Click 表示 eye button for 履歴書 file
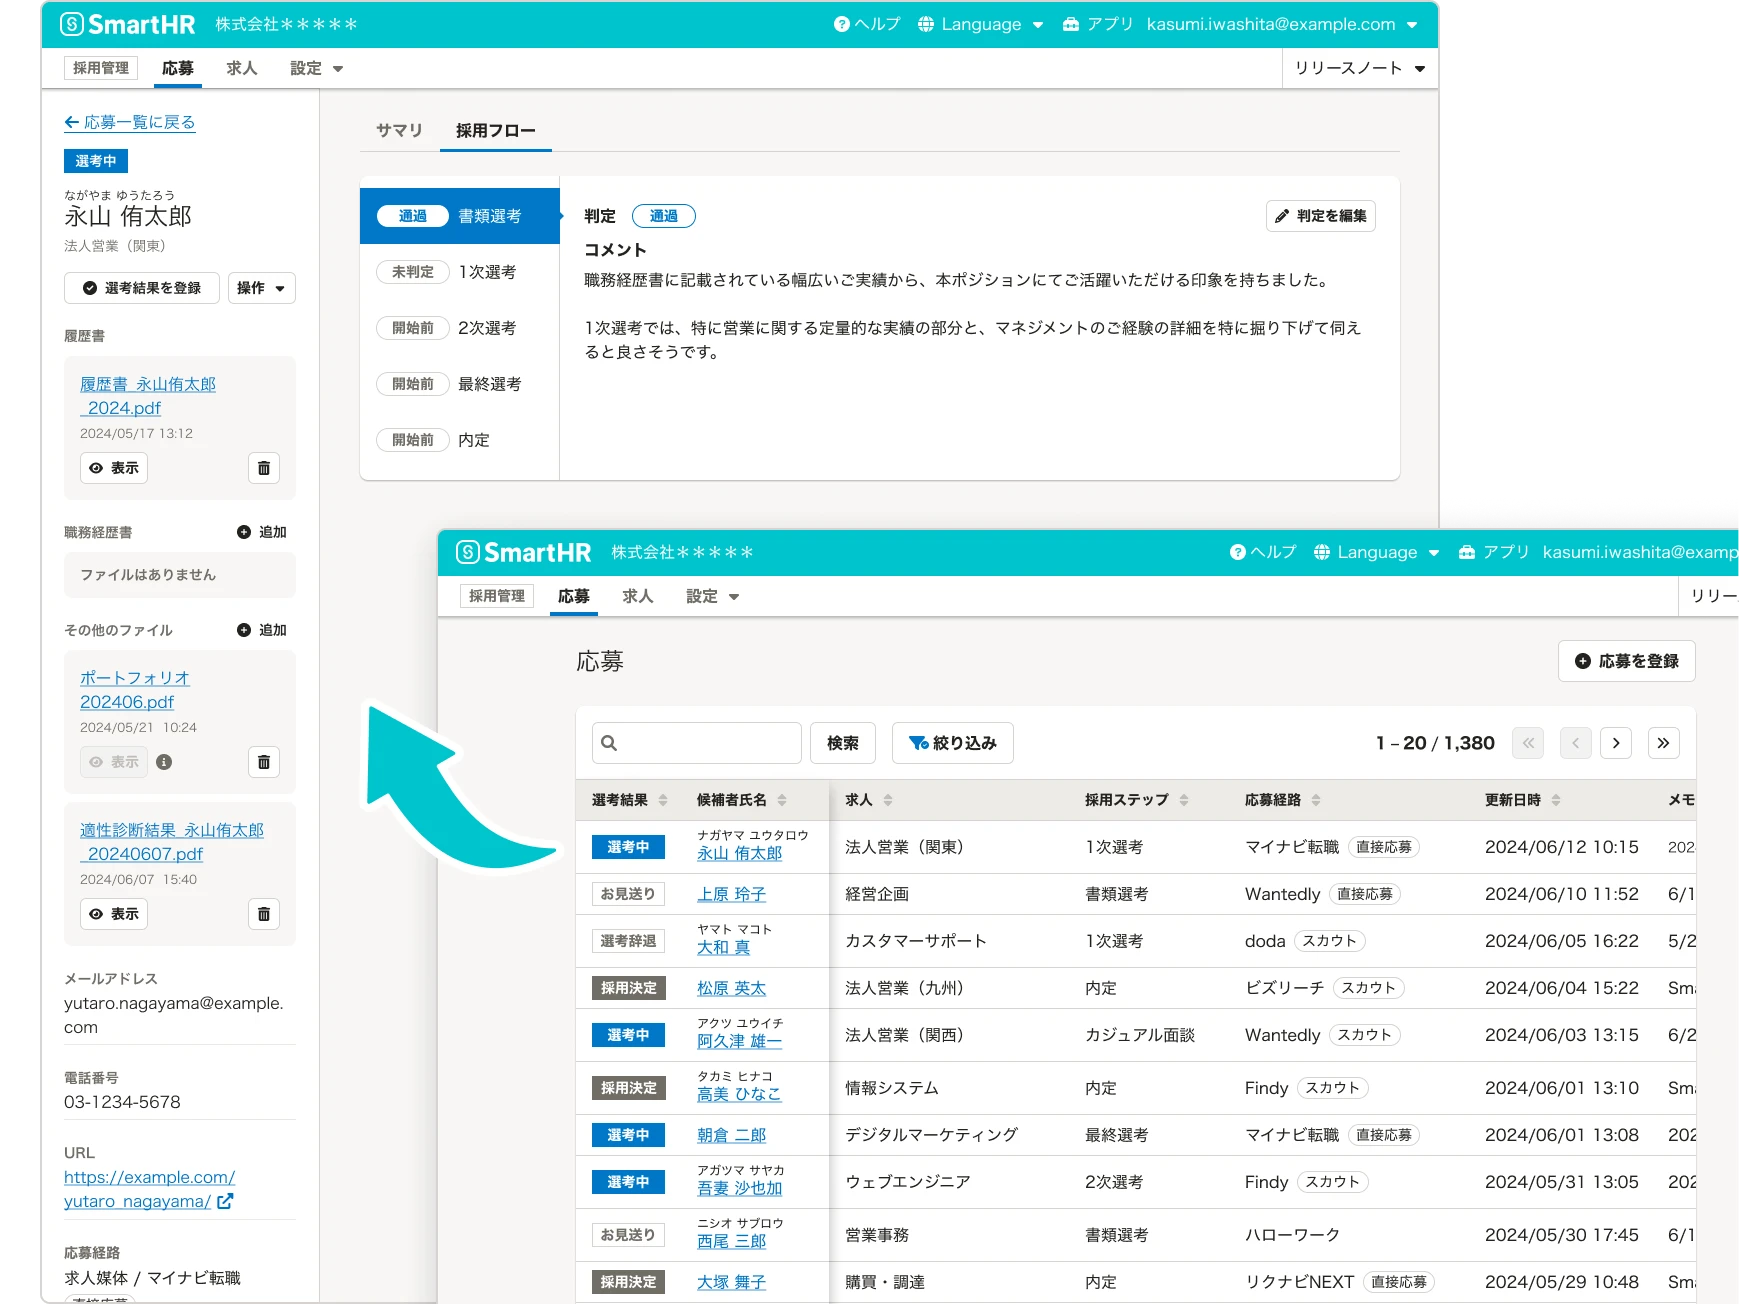 click(114, 468)
